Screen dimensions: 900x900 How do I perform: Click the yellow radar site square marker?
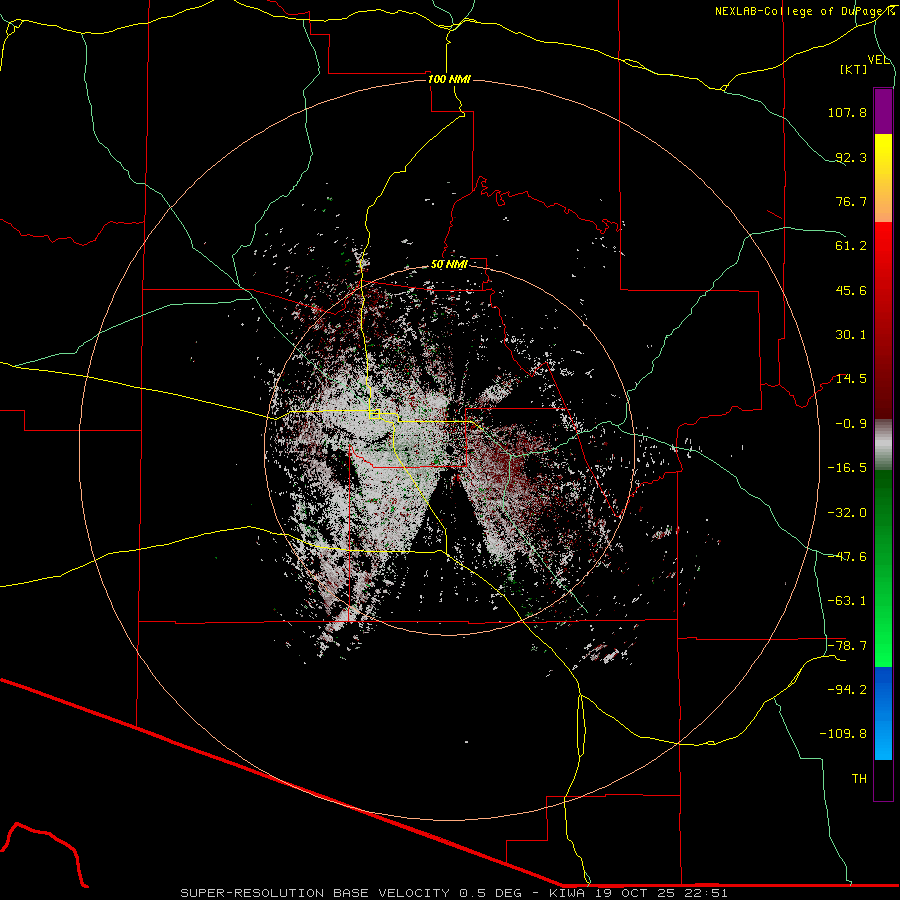point(374,414)
